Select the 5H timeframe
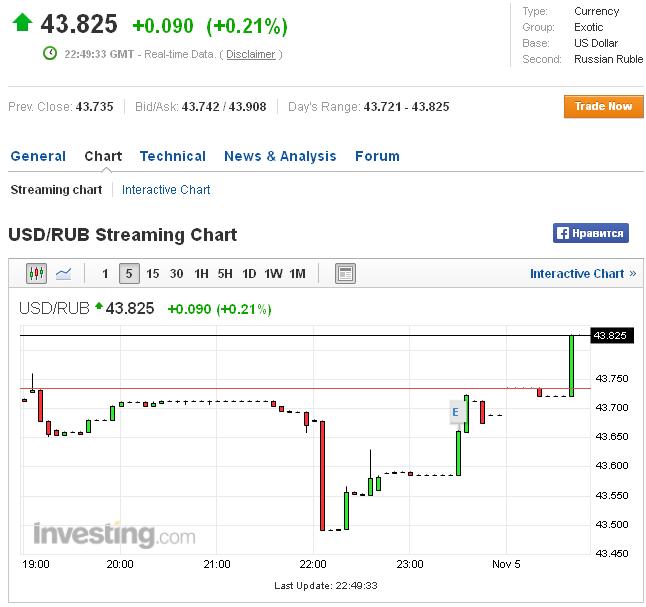 pyautogui.click(x=225, y=274)
